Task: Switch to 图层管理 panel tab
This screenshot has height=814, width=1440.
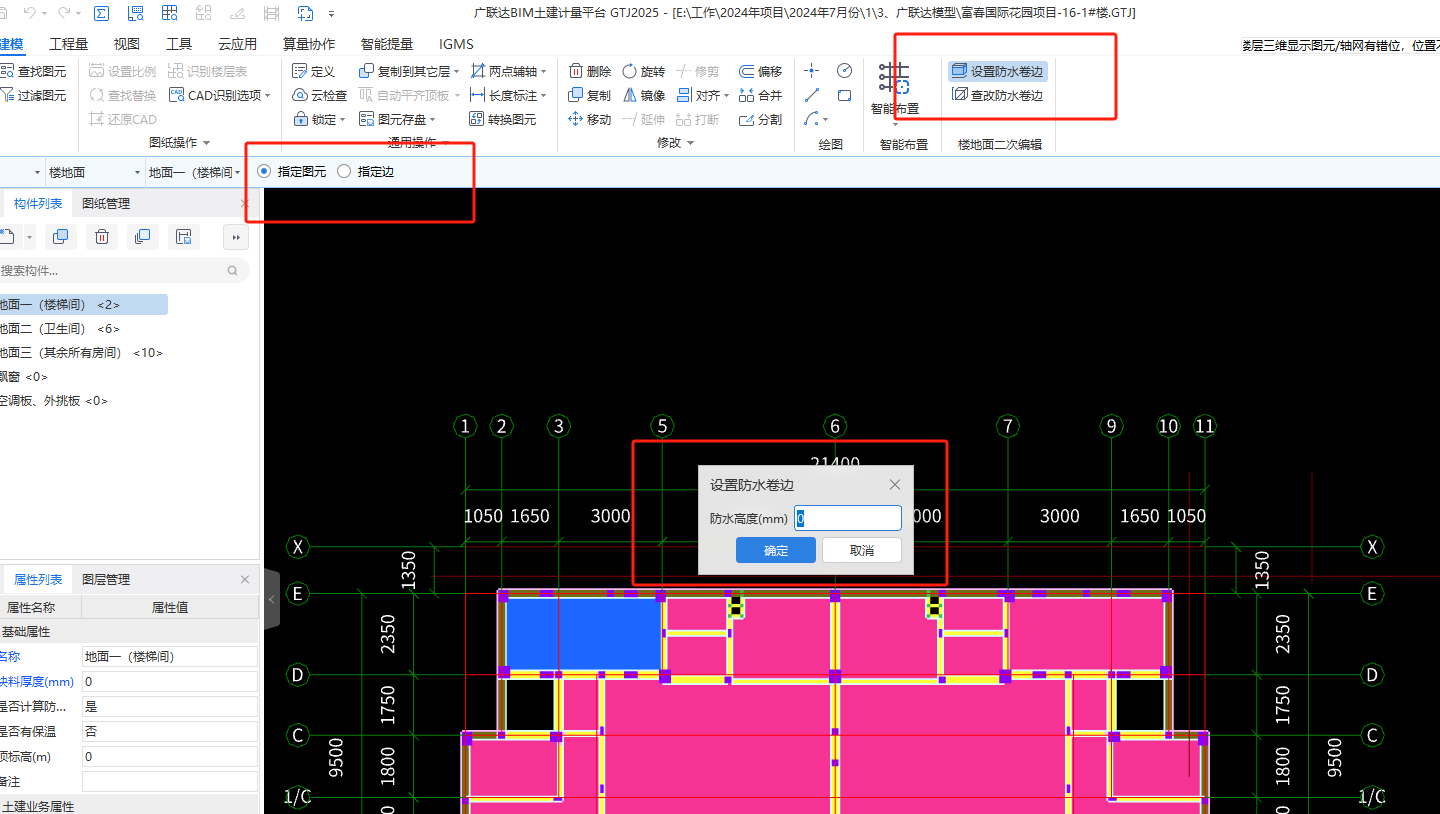Action: point(106,579)
